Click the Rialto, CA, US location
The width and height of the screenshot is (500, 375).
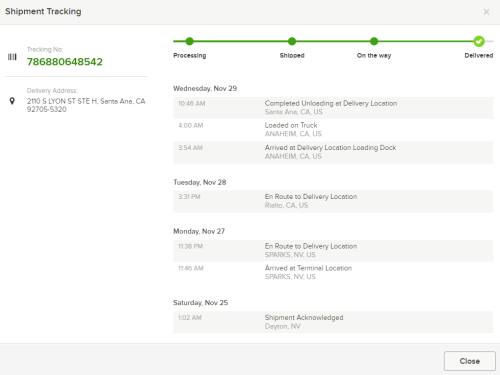[286, 205]
